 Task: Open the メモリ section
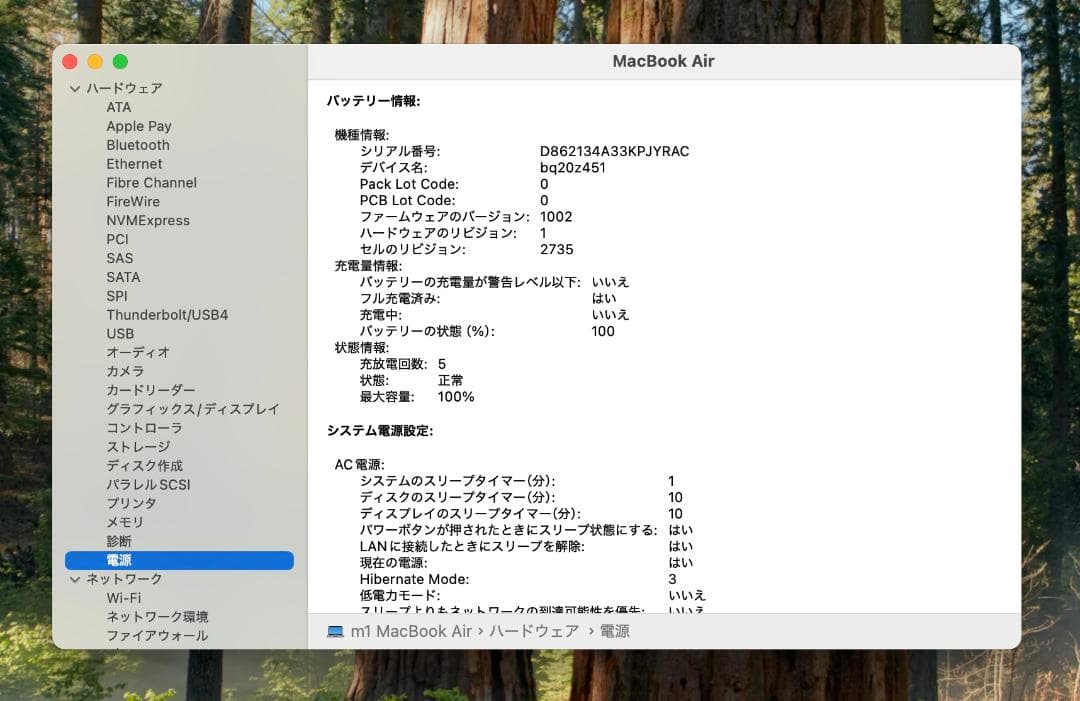point(125,522)
